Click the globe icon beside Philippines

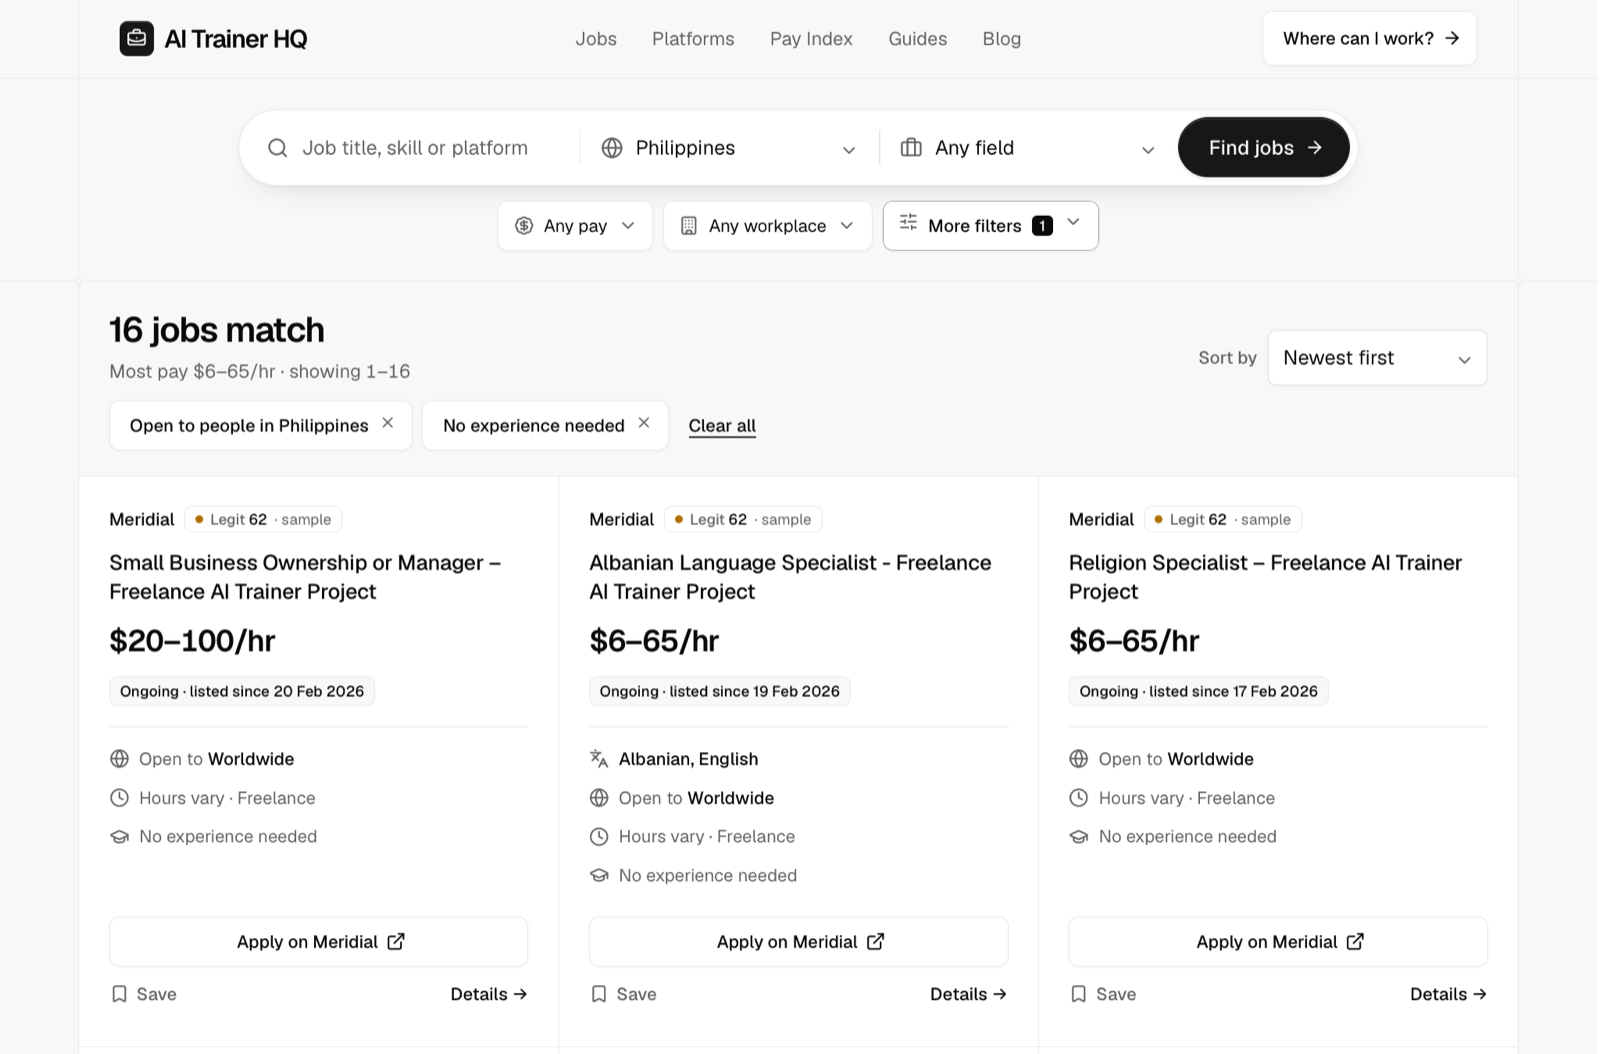[612, 148]
